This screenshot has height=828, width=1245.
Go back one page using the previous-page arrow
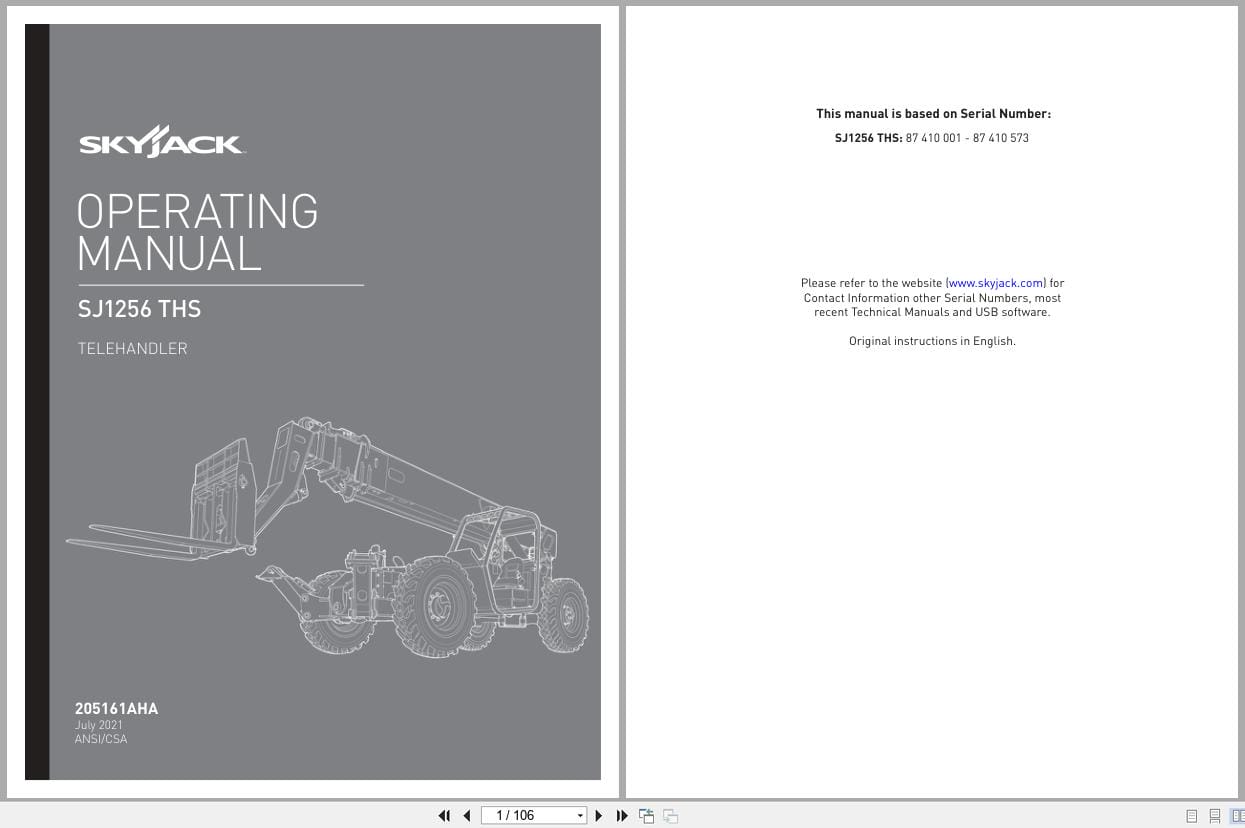(x=467, y=815)
